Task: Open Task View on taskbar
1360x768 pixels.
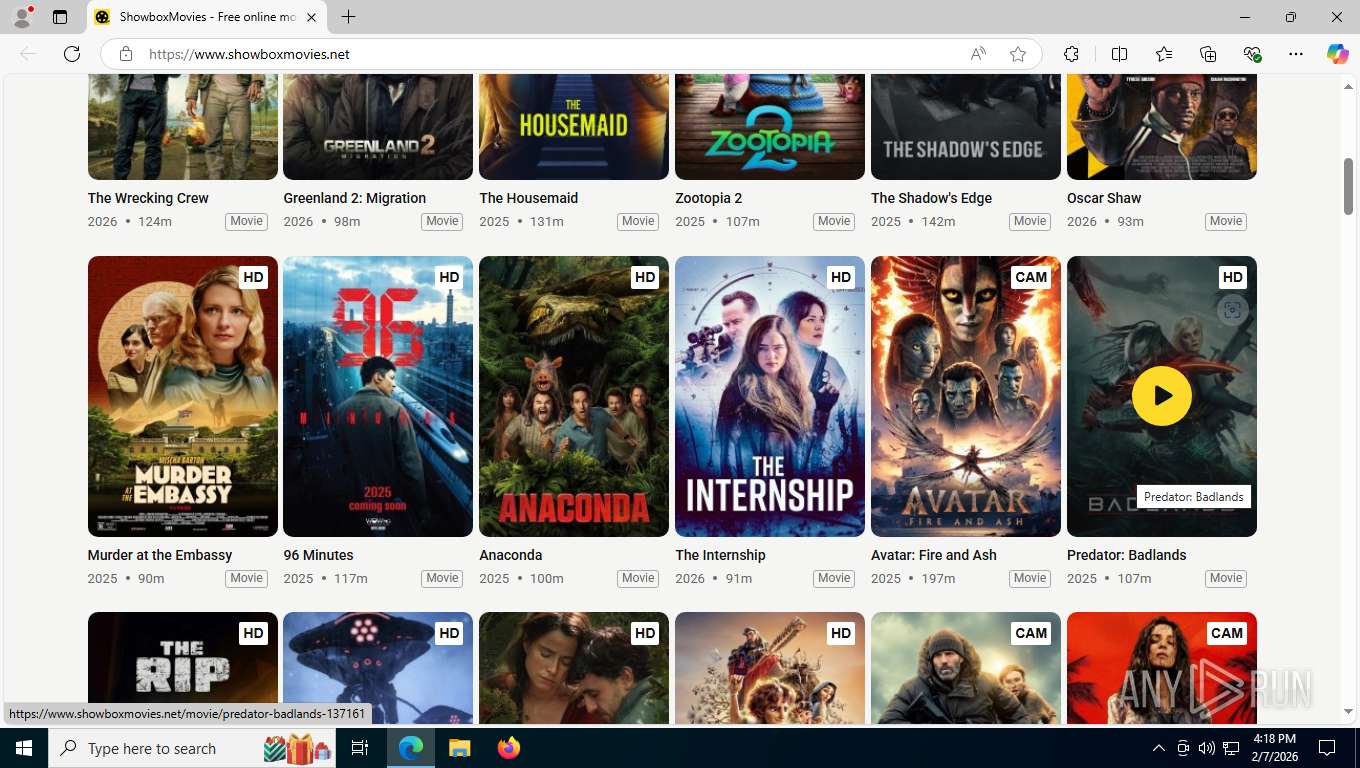Action: 360,748
